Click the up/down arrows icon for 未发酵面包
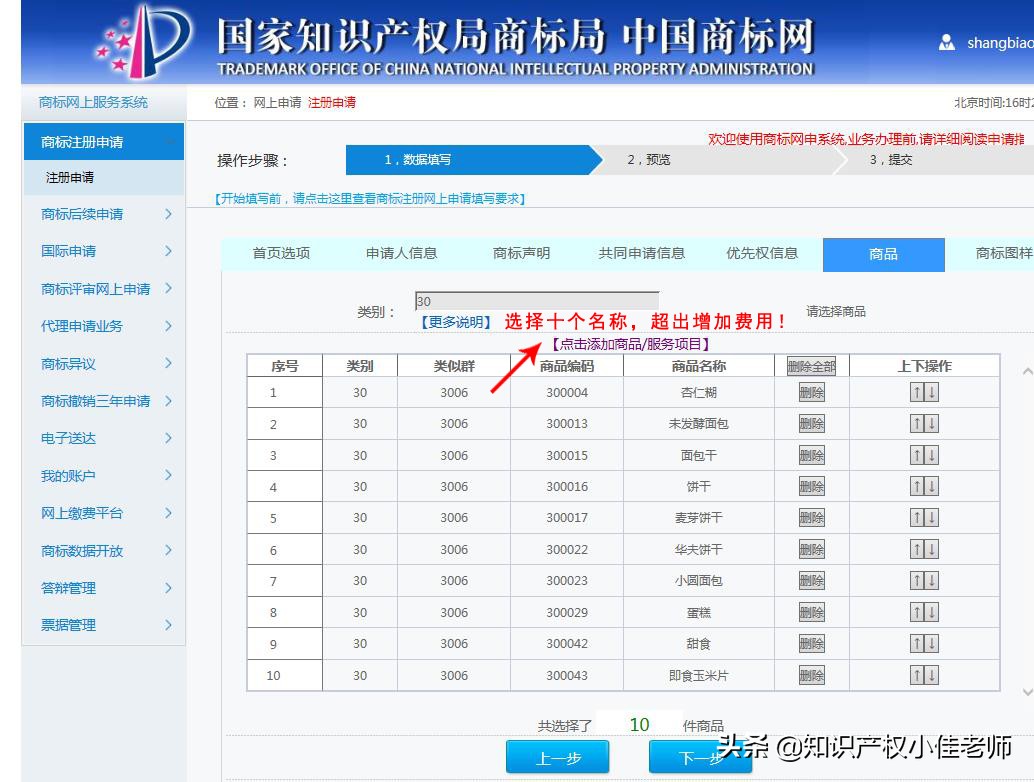The height and width of the screenshot is (782, 1034). [922, 423]
